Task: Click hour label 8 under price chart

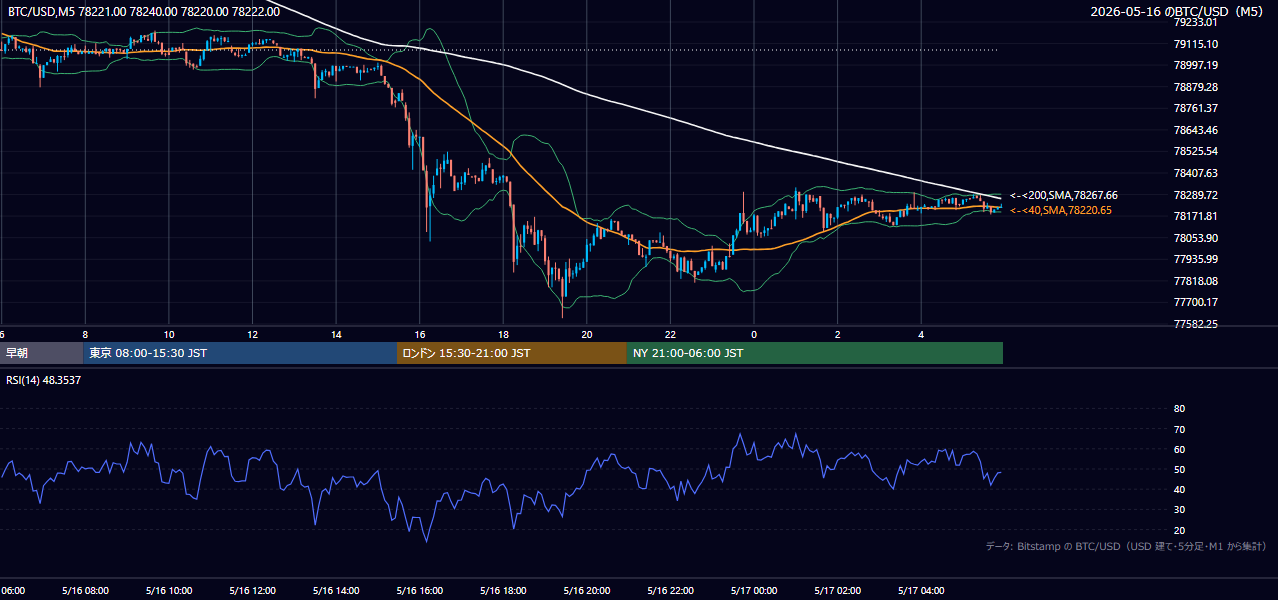Action: (x=85, y=334)
